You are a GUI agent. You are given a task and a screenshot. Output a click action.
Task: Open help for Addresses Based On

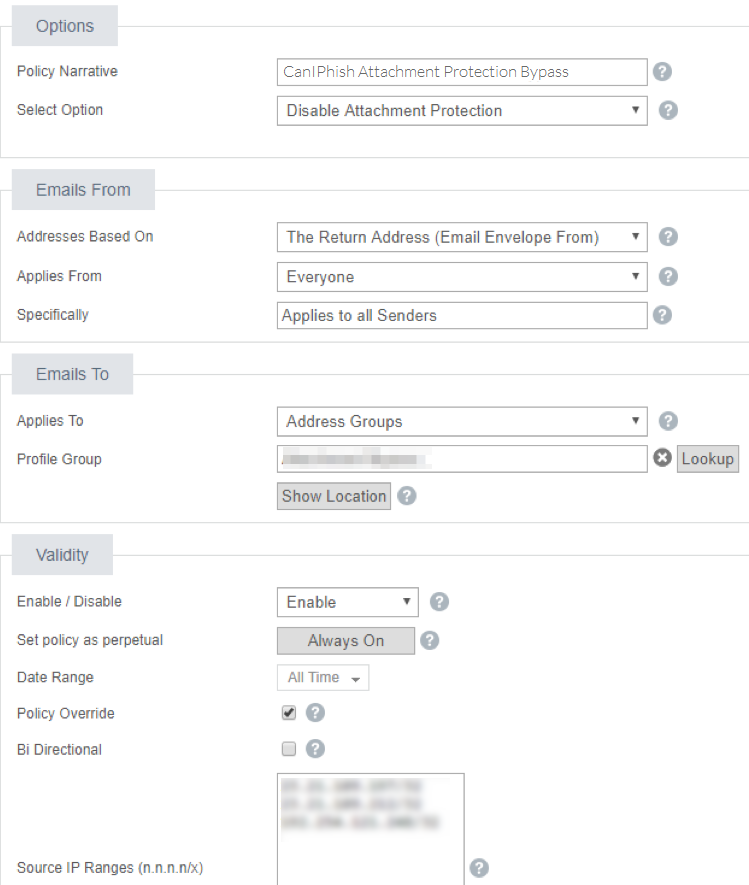pyautogui.click(x=668, y=237)
